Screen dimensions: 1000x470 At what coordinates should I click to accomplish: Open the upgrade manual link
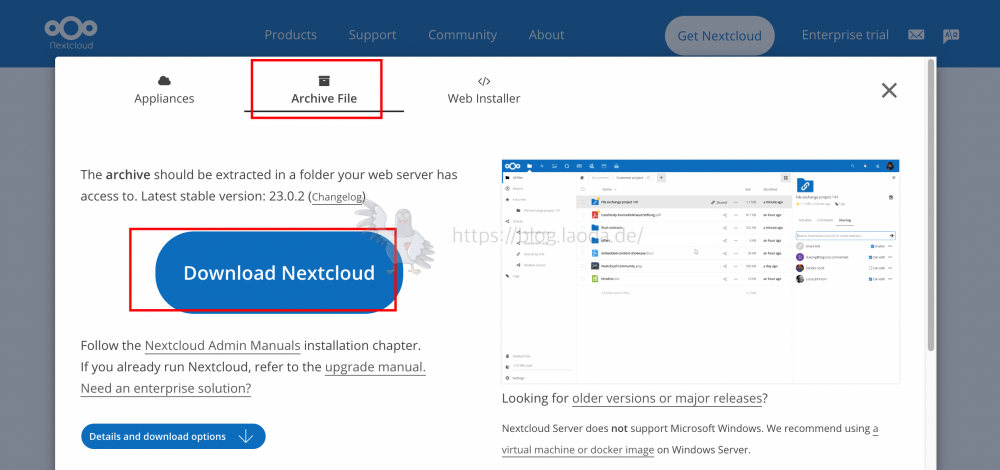pyautogui.click(x=375, y=367)
